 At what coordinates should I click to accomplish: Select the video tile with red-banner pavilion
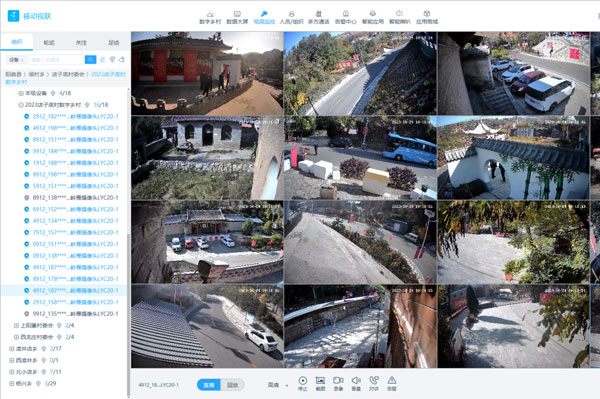[x=207, y=73]
